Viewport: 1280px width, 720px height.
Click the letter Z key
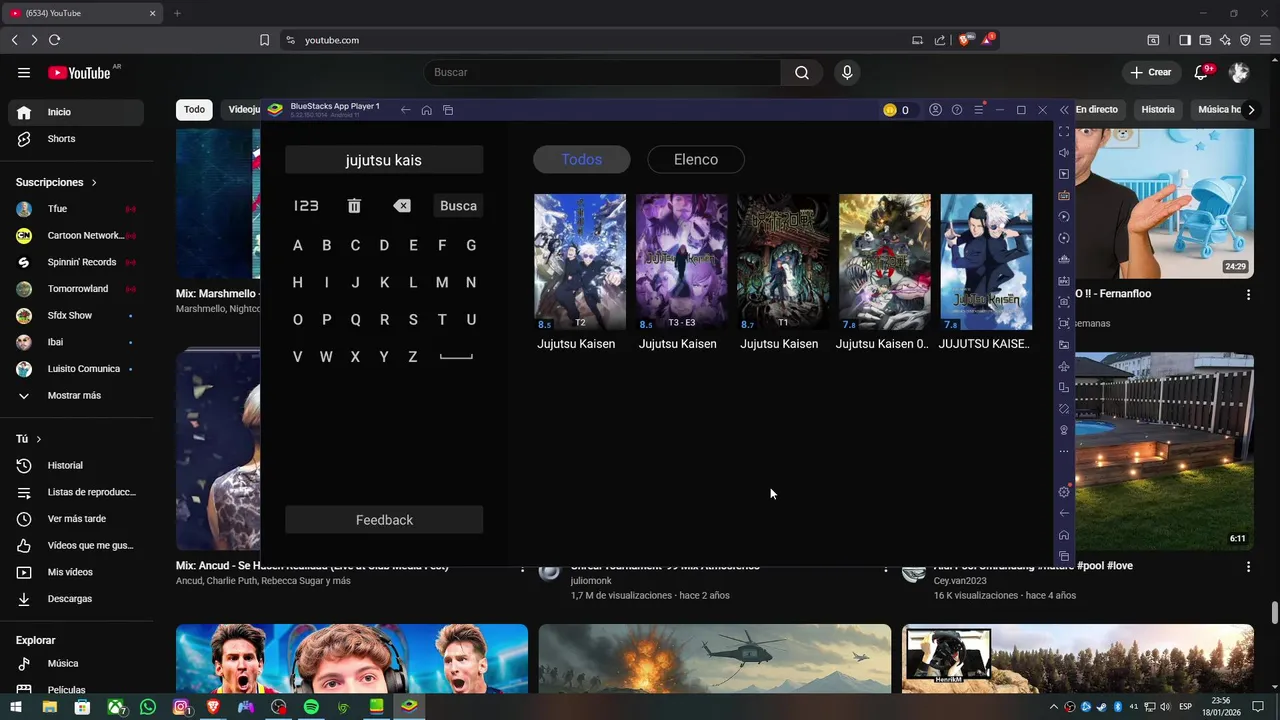point(413,357)
